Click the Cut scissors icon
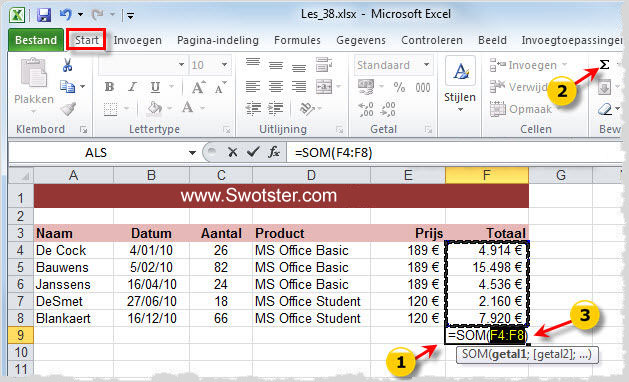629x382 pixels. tap(67, 65)
